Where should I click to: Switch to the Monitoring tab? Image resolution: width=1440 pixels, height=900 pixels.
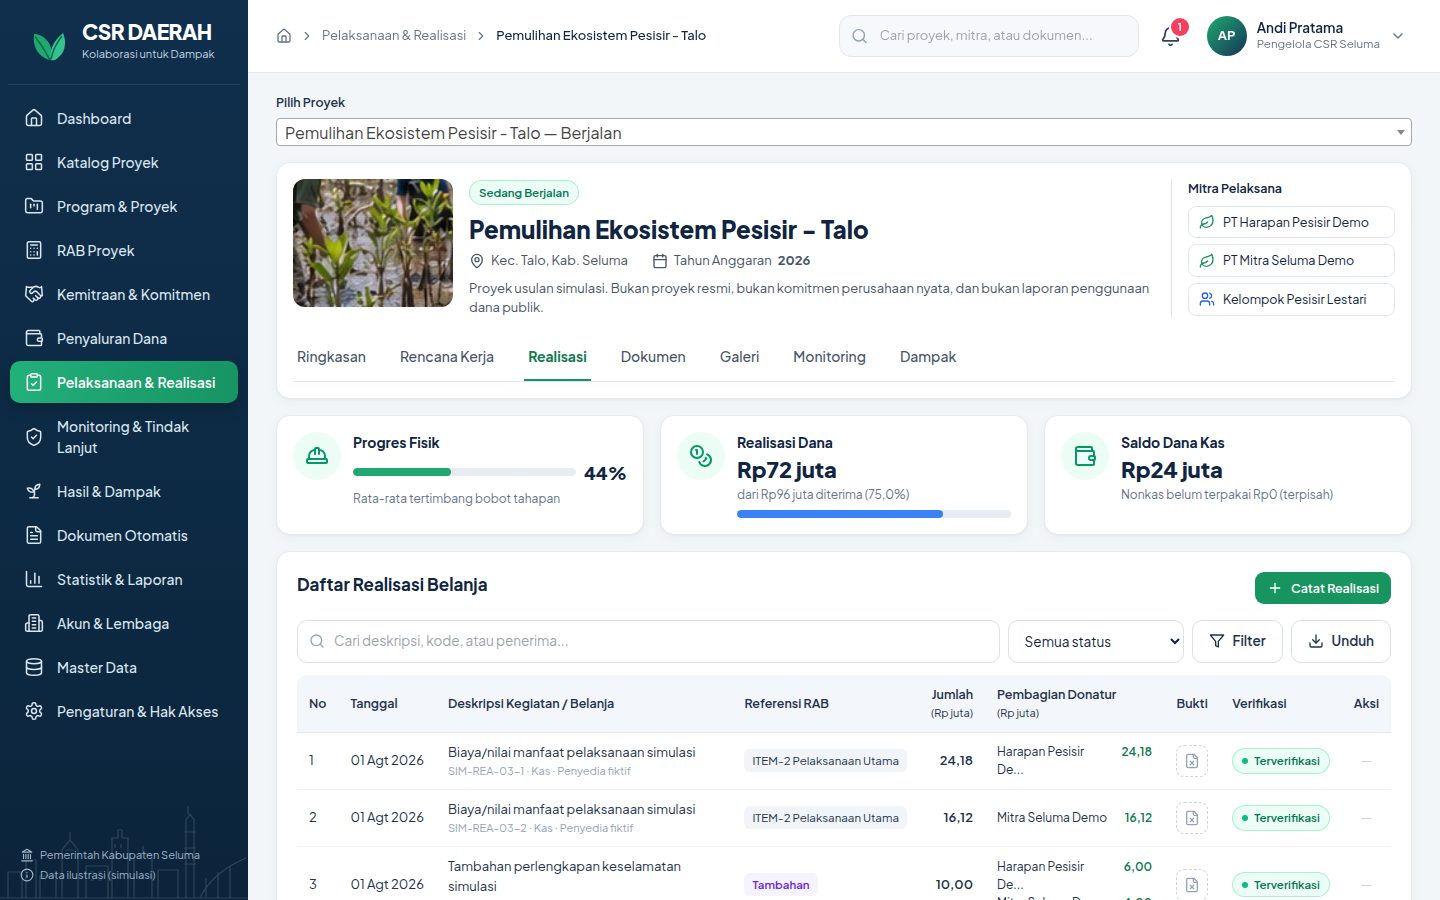point(829,357)
